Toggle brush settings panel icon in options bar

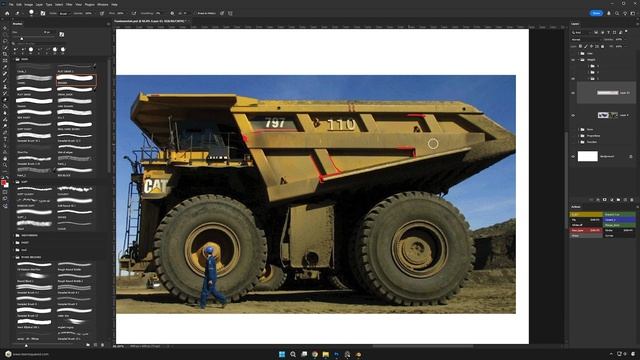[x=43, y=13]
